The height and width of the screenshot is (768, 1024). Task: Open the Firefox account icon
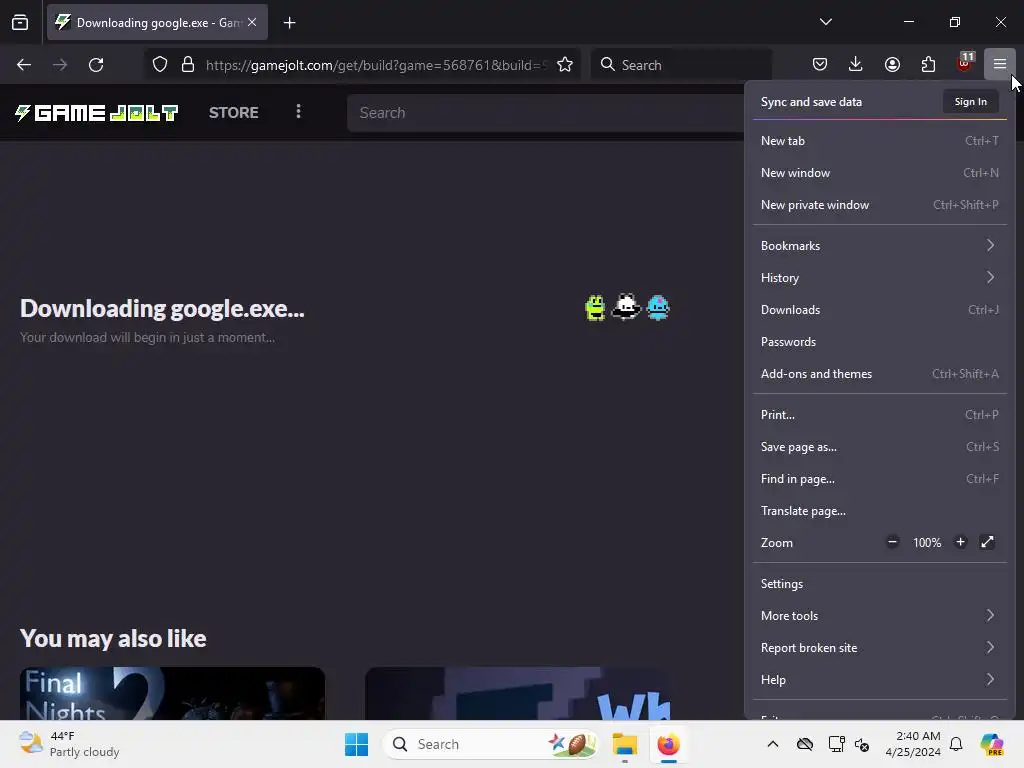[892, 64]
